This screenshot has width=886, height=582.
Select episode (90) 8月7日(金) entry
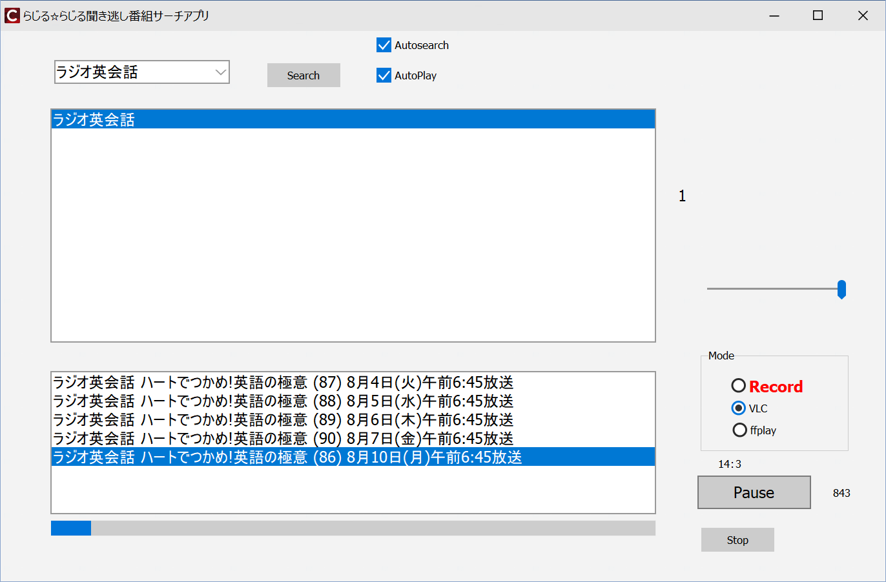point(353,438)
